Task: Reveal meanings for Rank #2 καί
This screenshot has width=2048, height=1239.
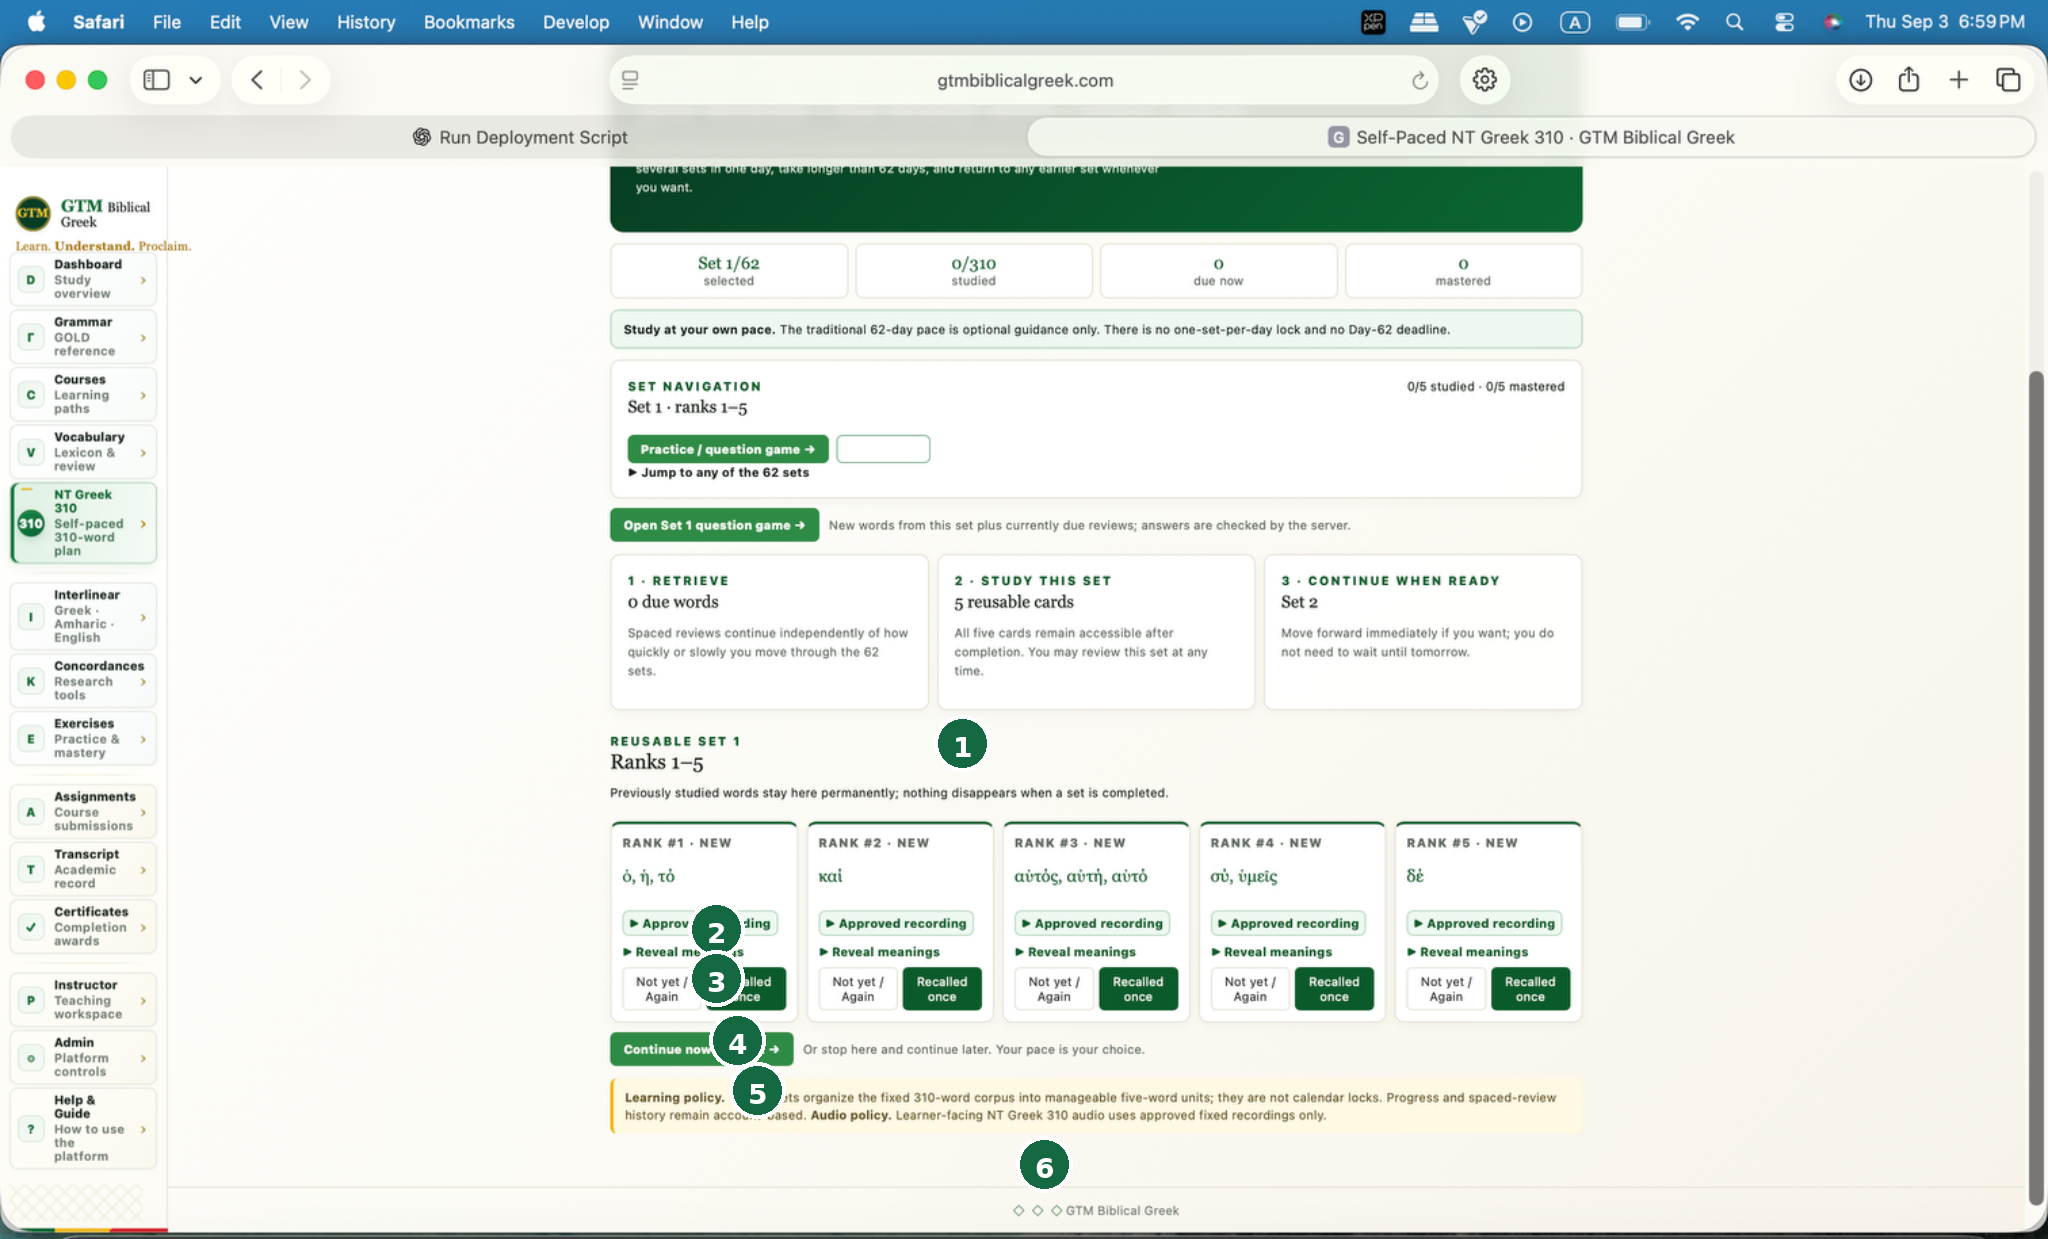Action: 880,952
